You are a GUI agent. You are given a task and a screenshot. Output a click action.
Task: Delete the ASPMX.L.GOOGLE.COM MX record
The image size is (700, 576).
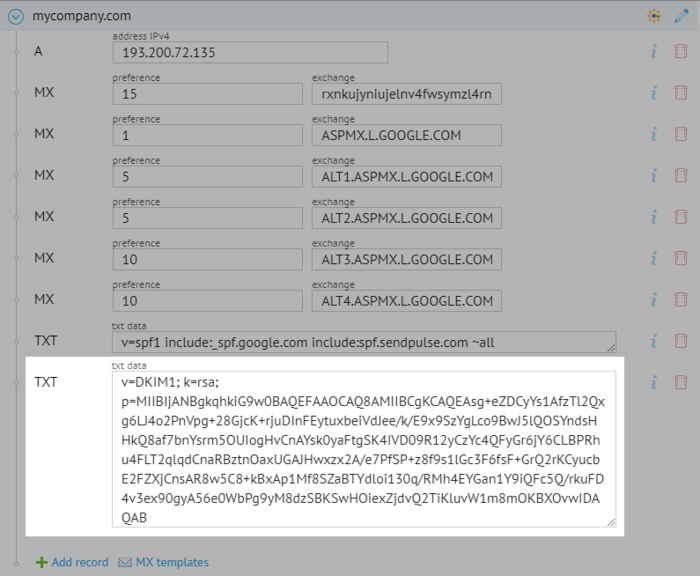click(x=681, y=134)
